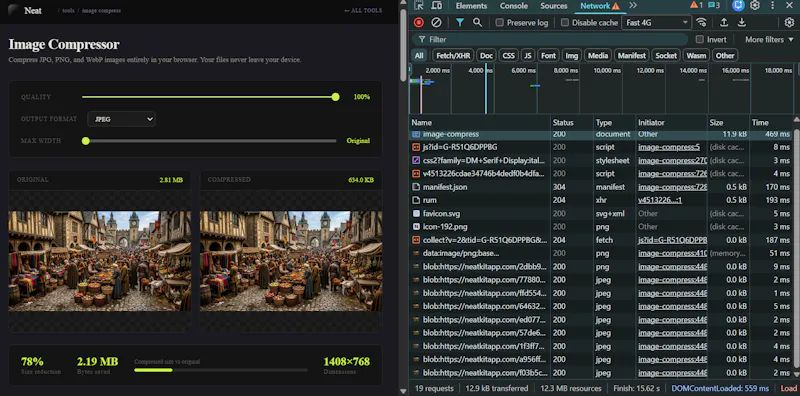Filter requests by Img type

click(571, 56)
